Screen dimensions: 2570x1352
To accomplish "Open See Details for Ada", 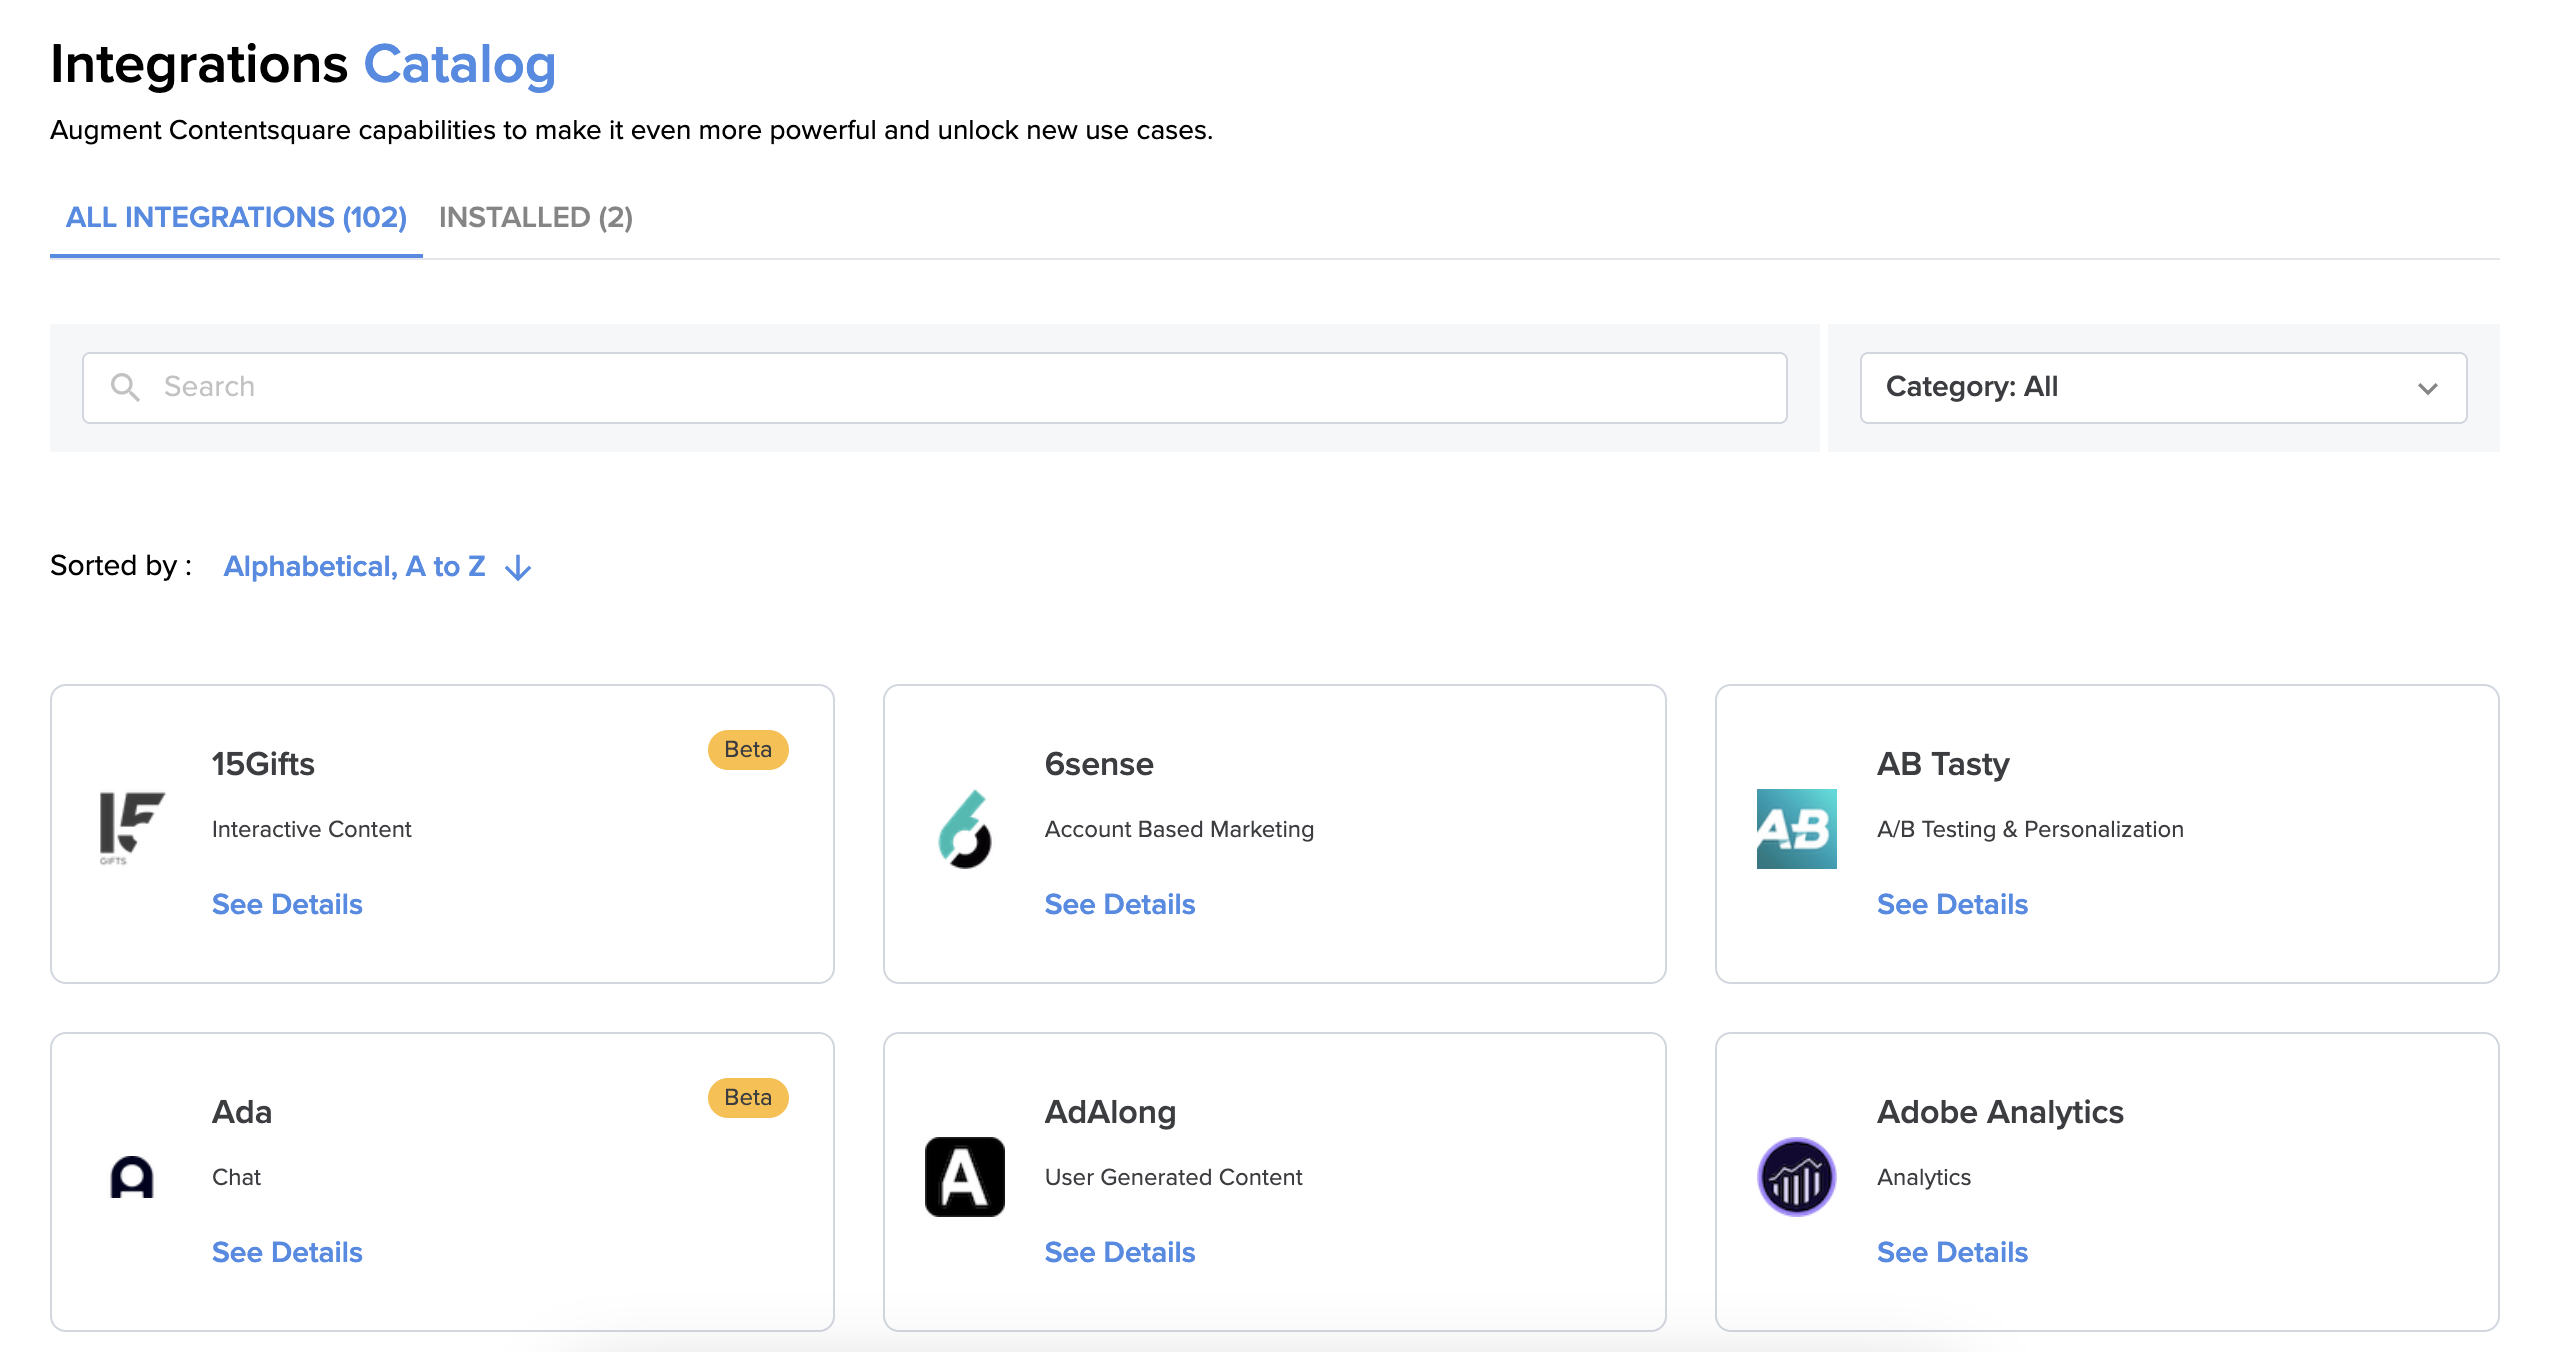I will coord(287,1252).
